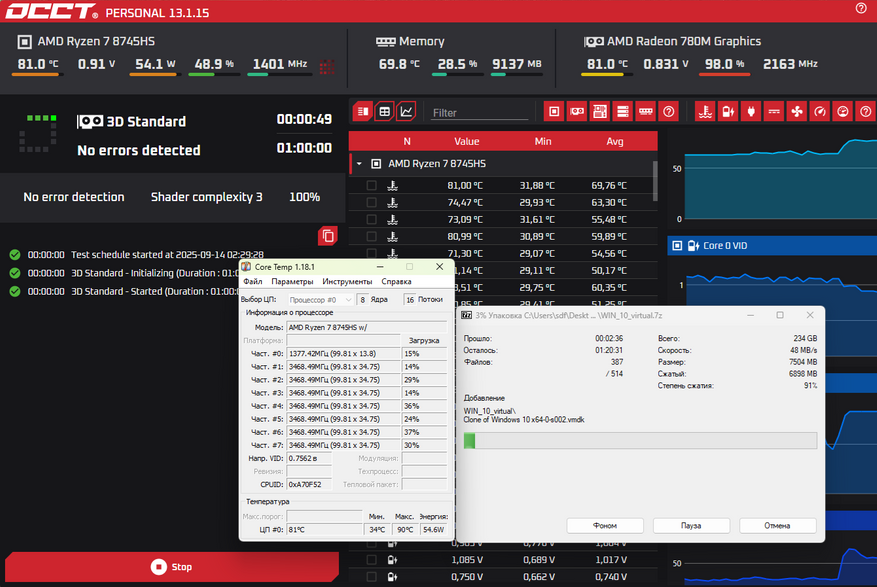Sort by the Avg column header
The width and height of the screenshot is (877, 587).
tap(615, 141)
